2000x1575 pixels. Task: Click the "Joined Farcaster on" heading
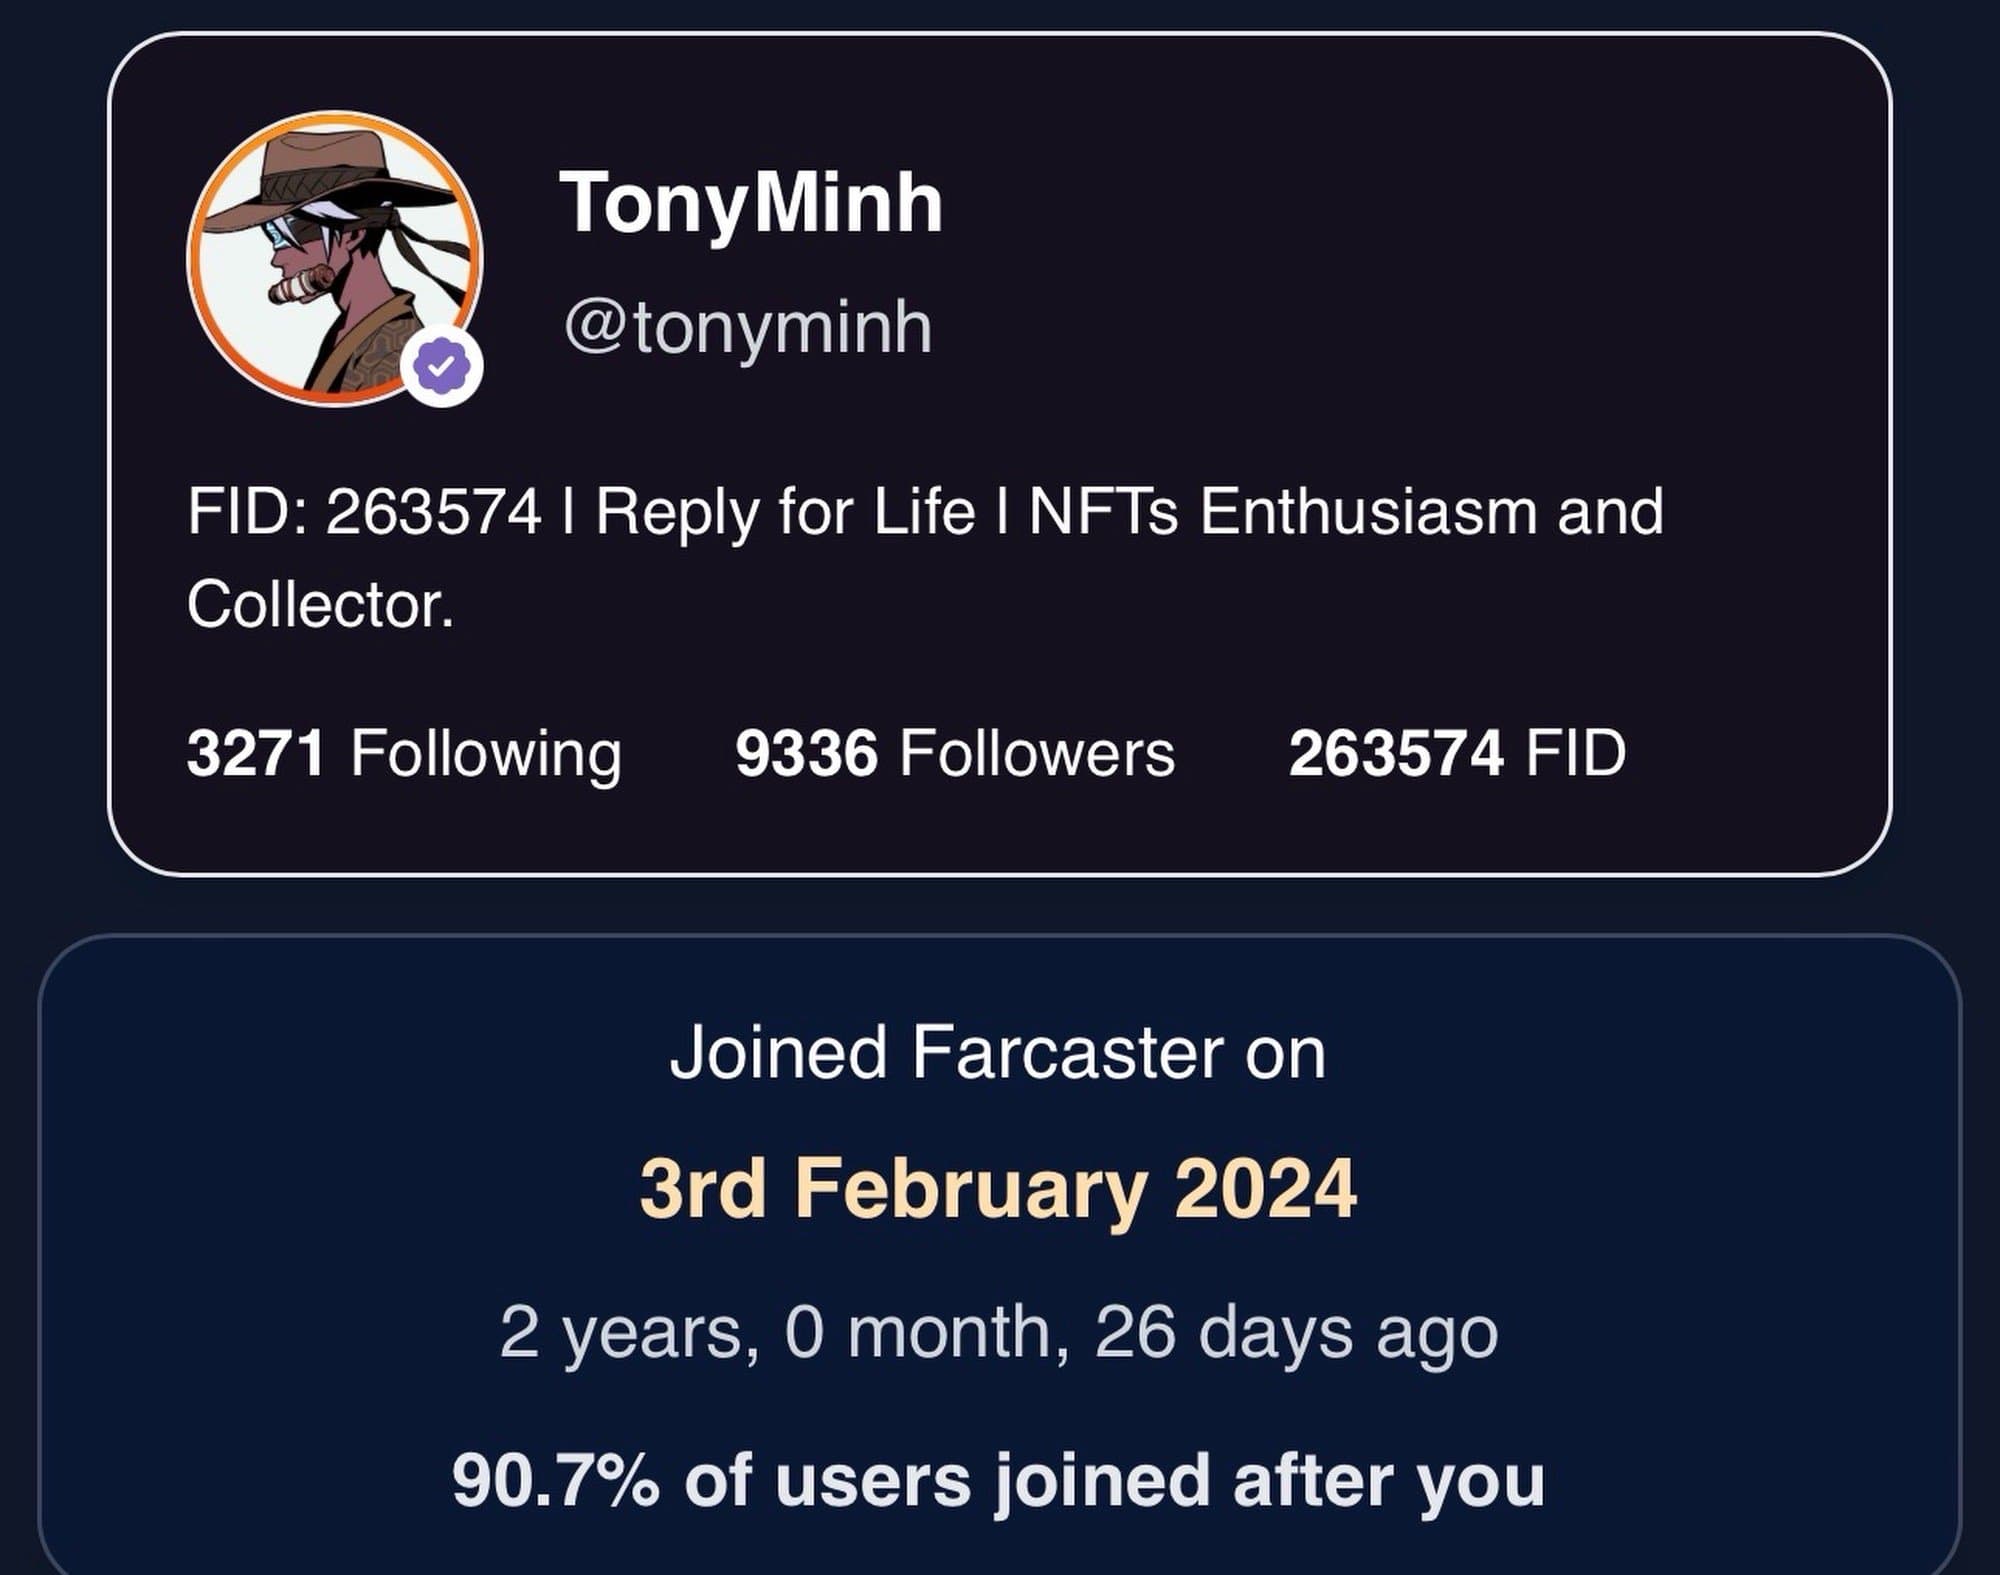point(997,1053)
